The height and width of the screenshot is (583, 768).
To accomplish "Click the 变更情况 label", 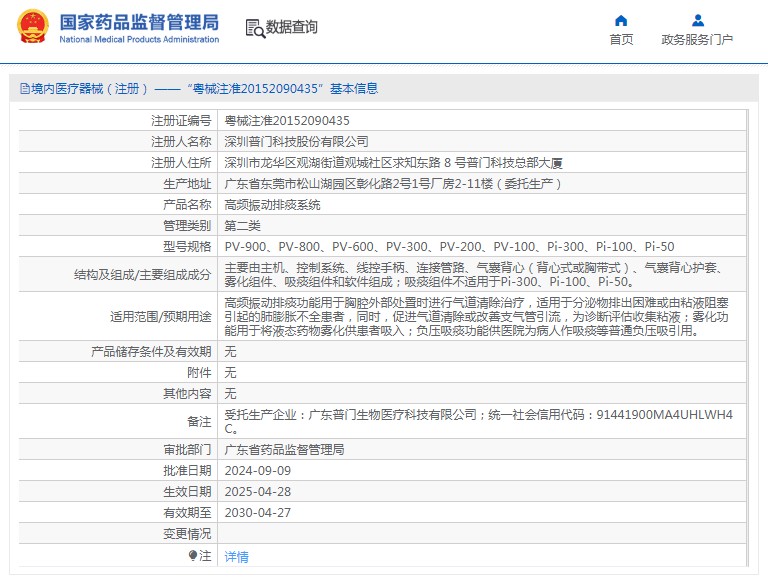I will 187,534.
